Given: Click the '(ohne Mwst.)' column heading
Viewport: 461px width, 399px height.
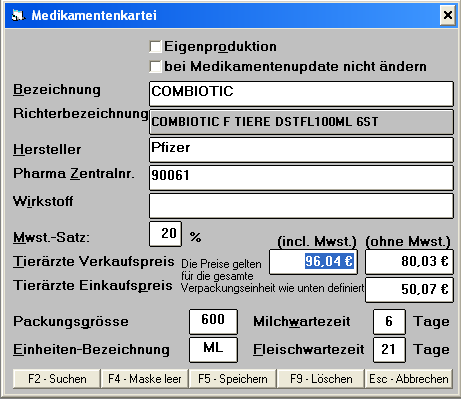Looking at the screenshot, I should point(408,241).
